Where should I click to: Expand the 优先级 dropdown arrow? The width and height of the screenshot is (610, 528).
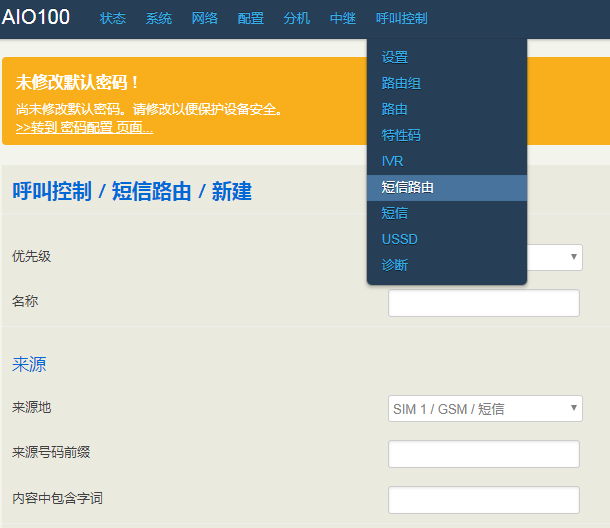pos(573,257)
